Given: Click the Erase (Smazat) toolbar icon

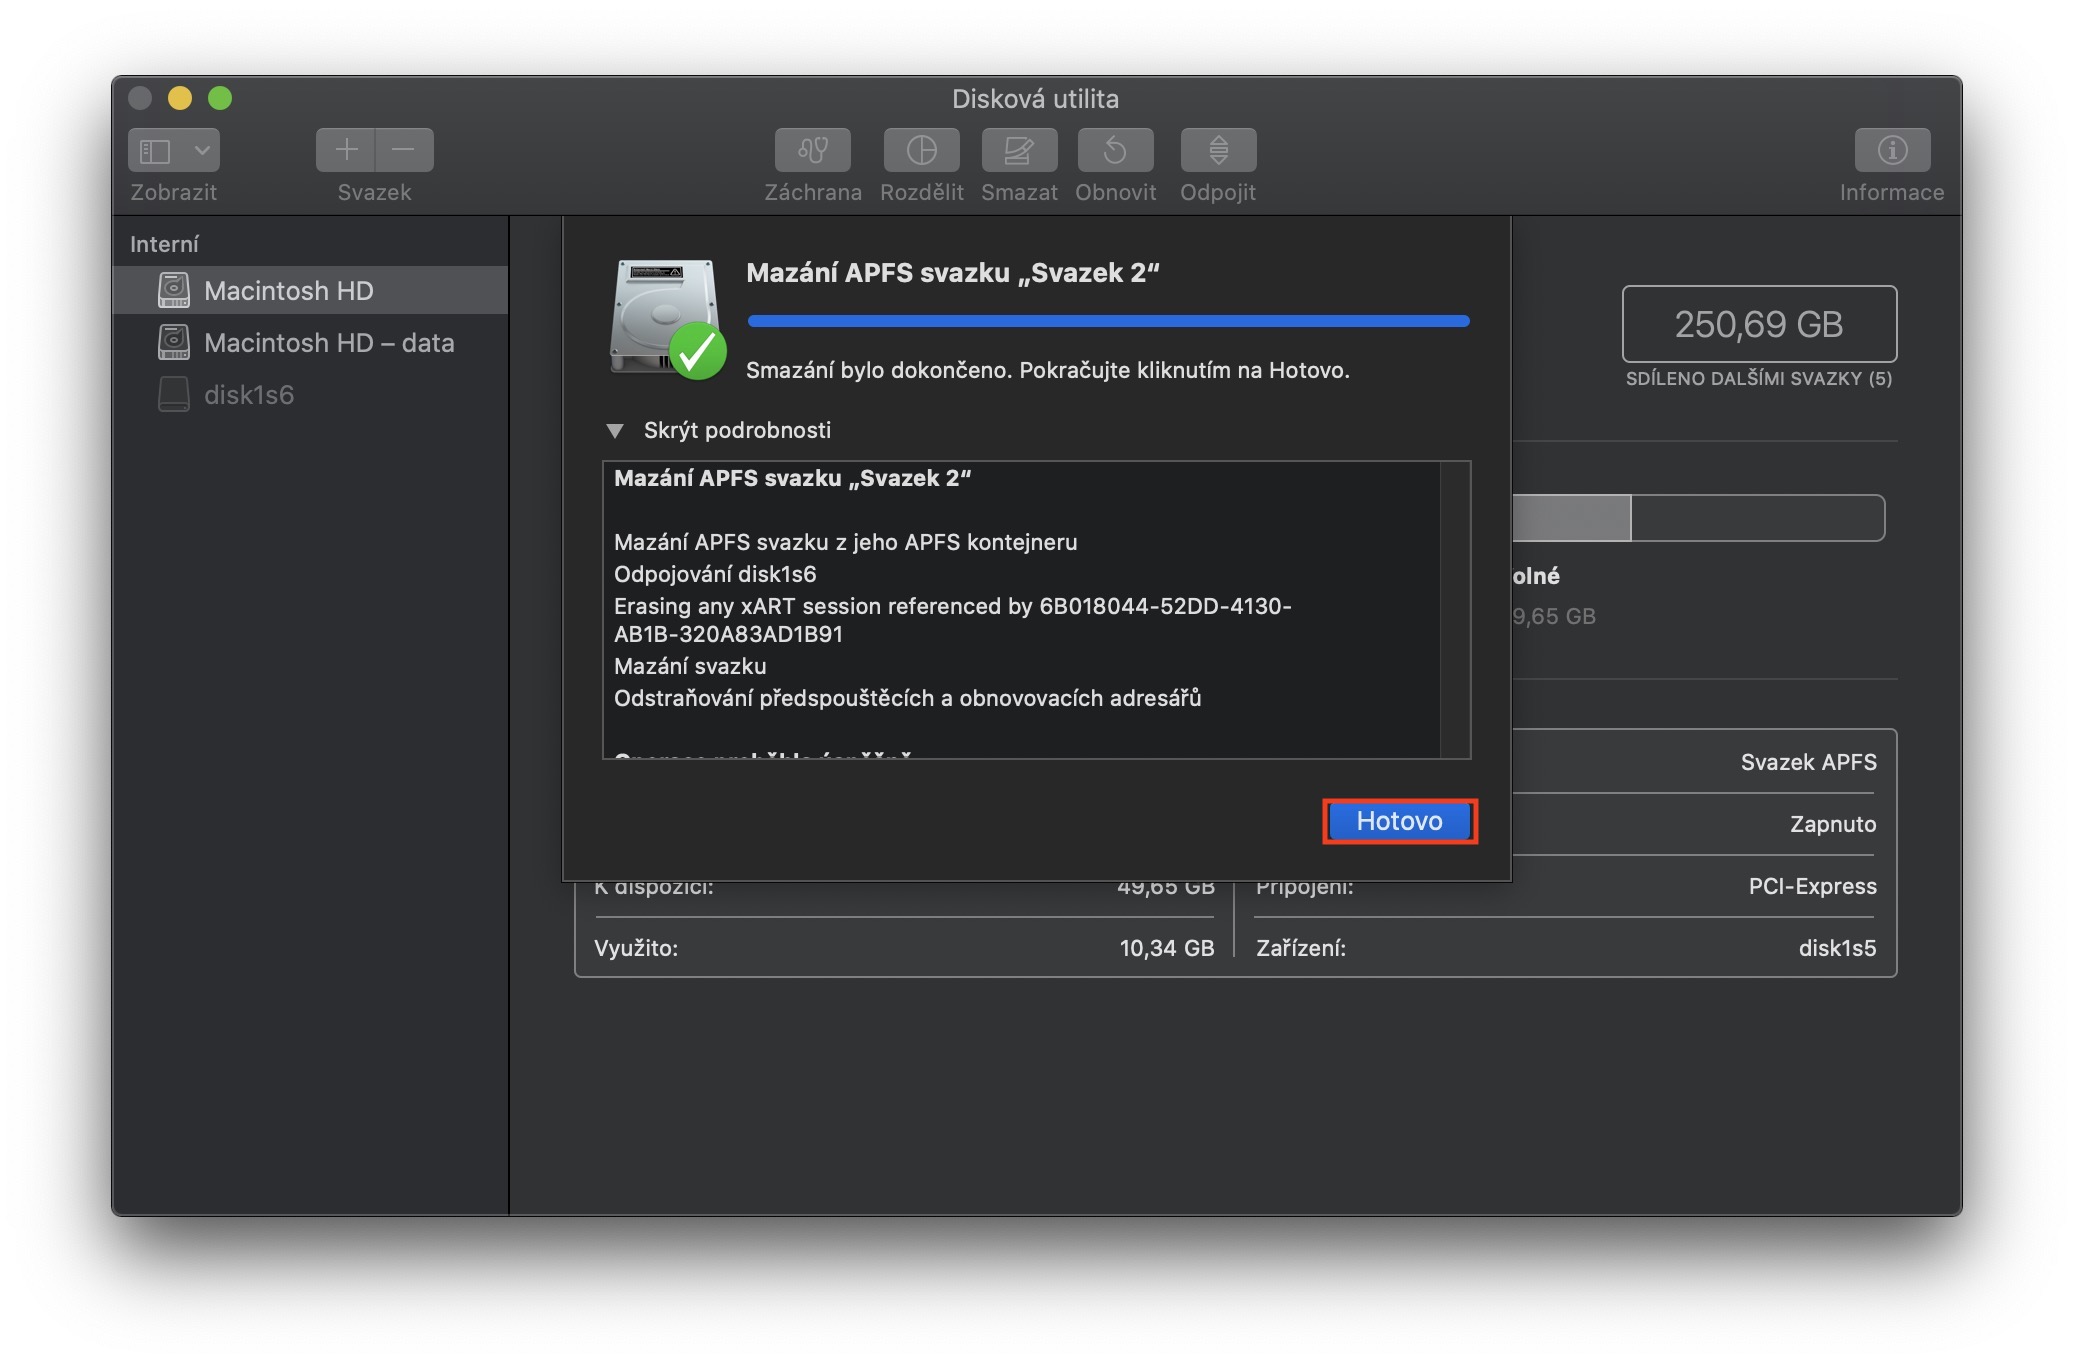Looking at the screenshot, I should (x=1018, y=150).
